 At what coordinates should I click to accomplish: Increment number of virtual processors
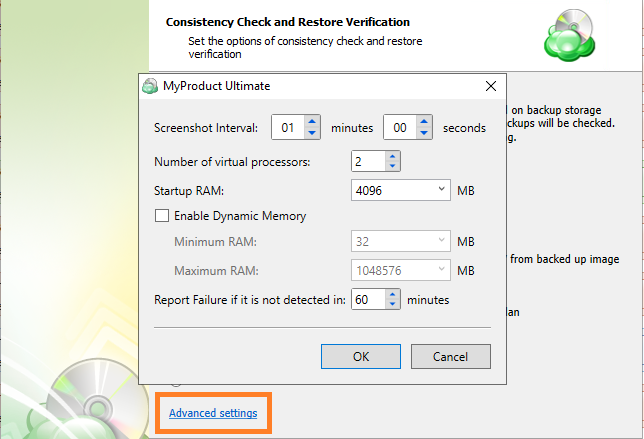click(x=392, y=155)
